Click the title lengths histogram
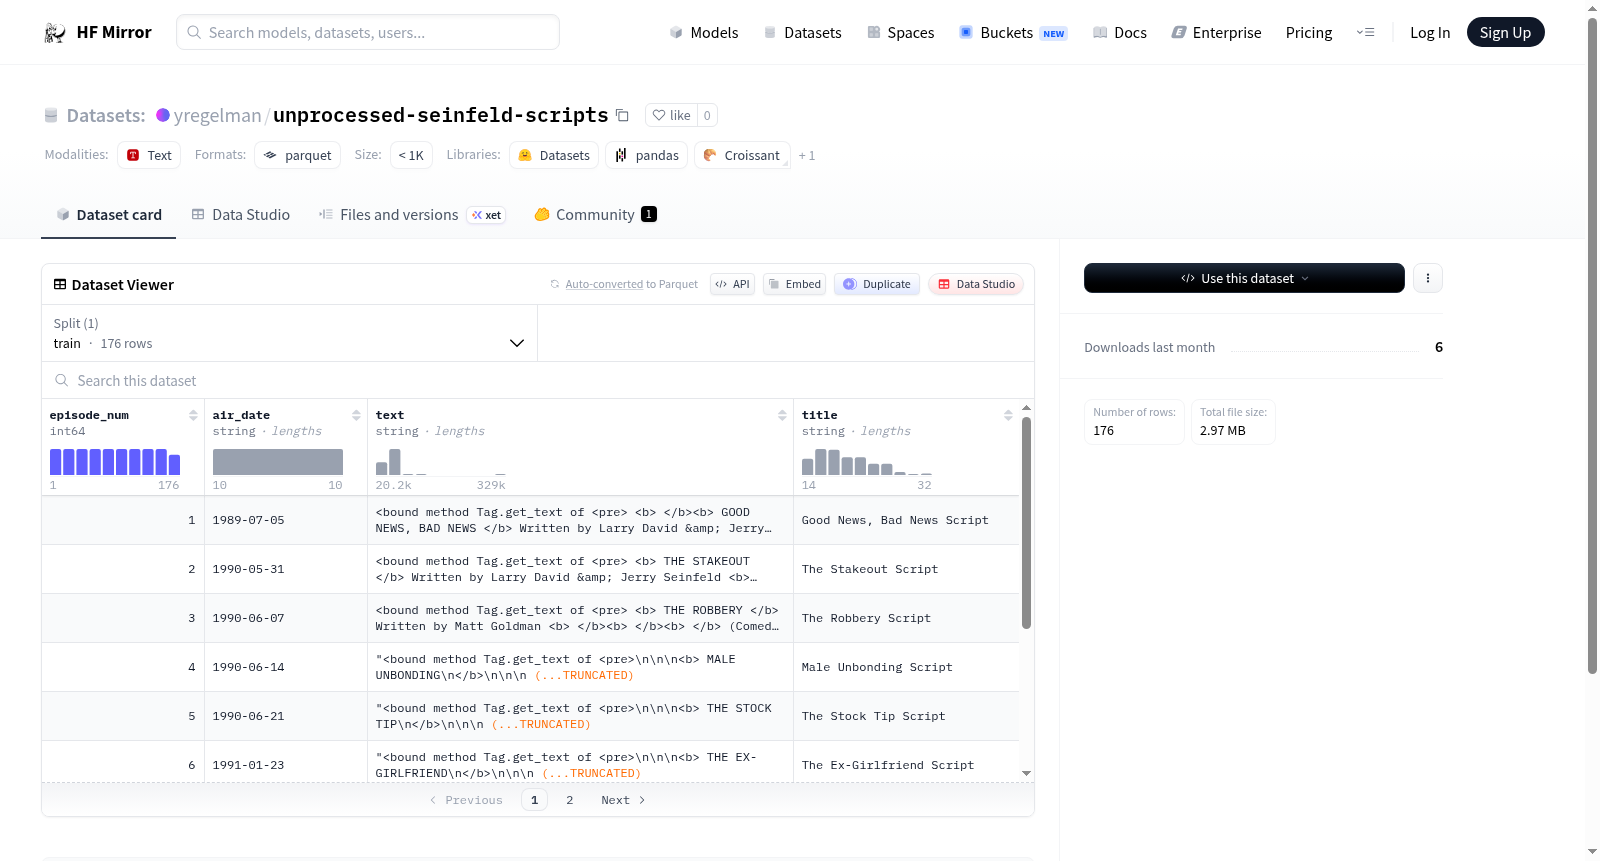1600x861 pixels. tap(867, 461)
